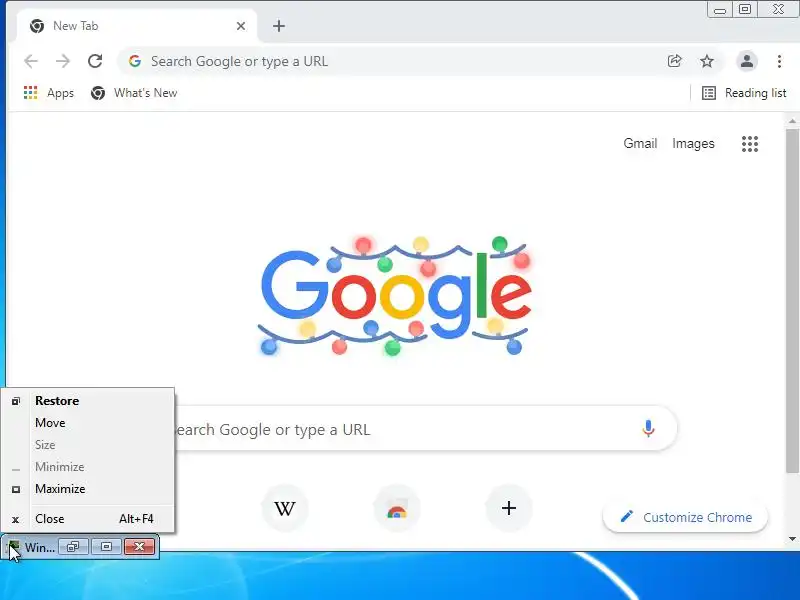Image resolution: width=800 pixels, height=600 pixels.
Task: Choose Restore from the system menu
Action: point(88,401)
